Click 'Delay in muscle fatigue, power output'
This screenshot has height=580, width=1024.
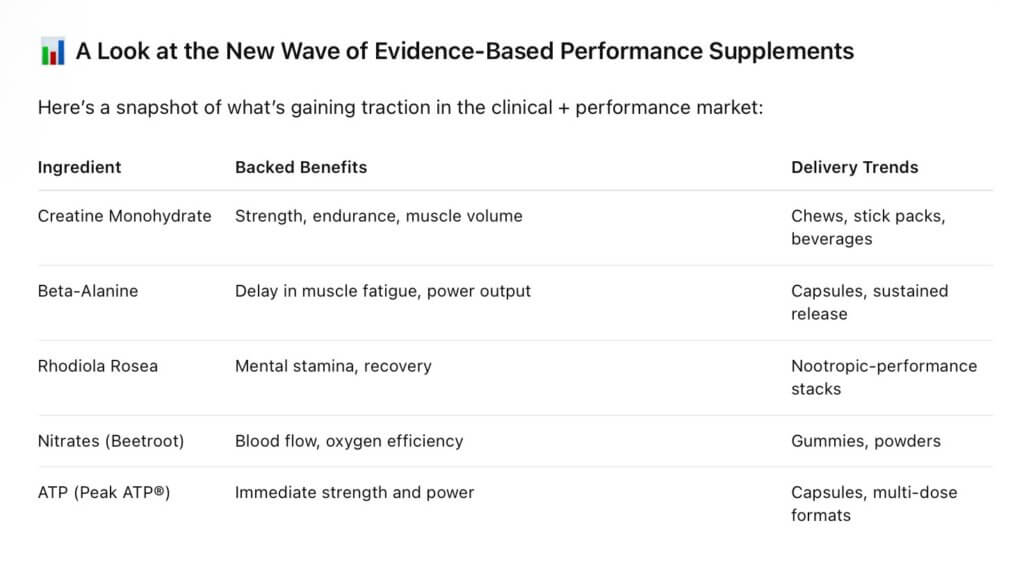(x=383, y=291)
